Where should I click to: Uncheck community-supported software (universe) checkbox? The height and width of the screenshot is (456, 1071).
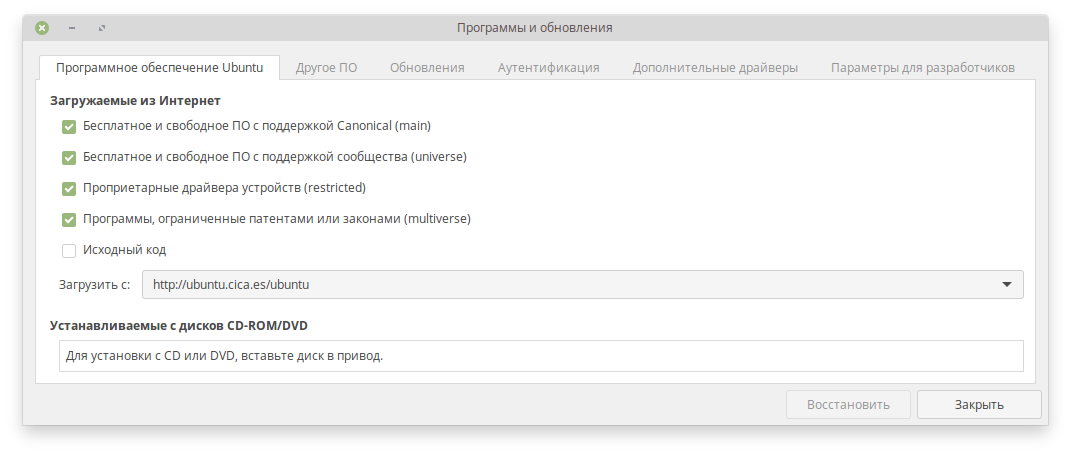point(69,158)
